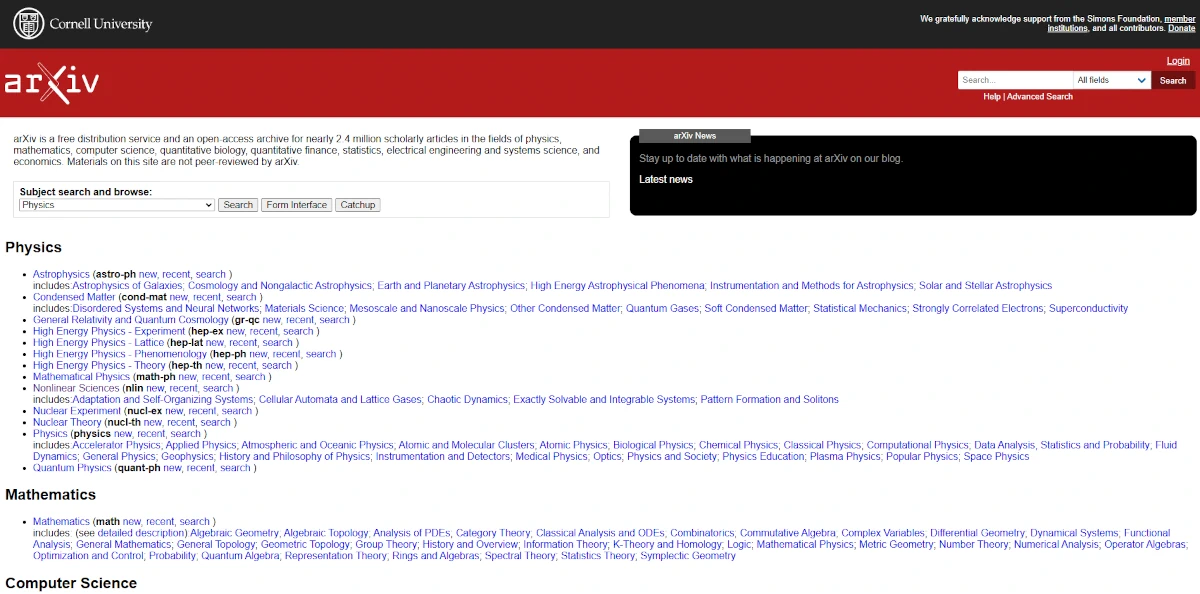Open the Optics link

click(607, 457)
